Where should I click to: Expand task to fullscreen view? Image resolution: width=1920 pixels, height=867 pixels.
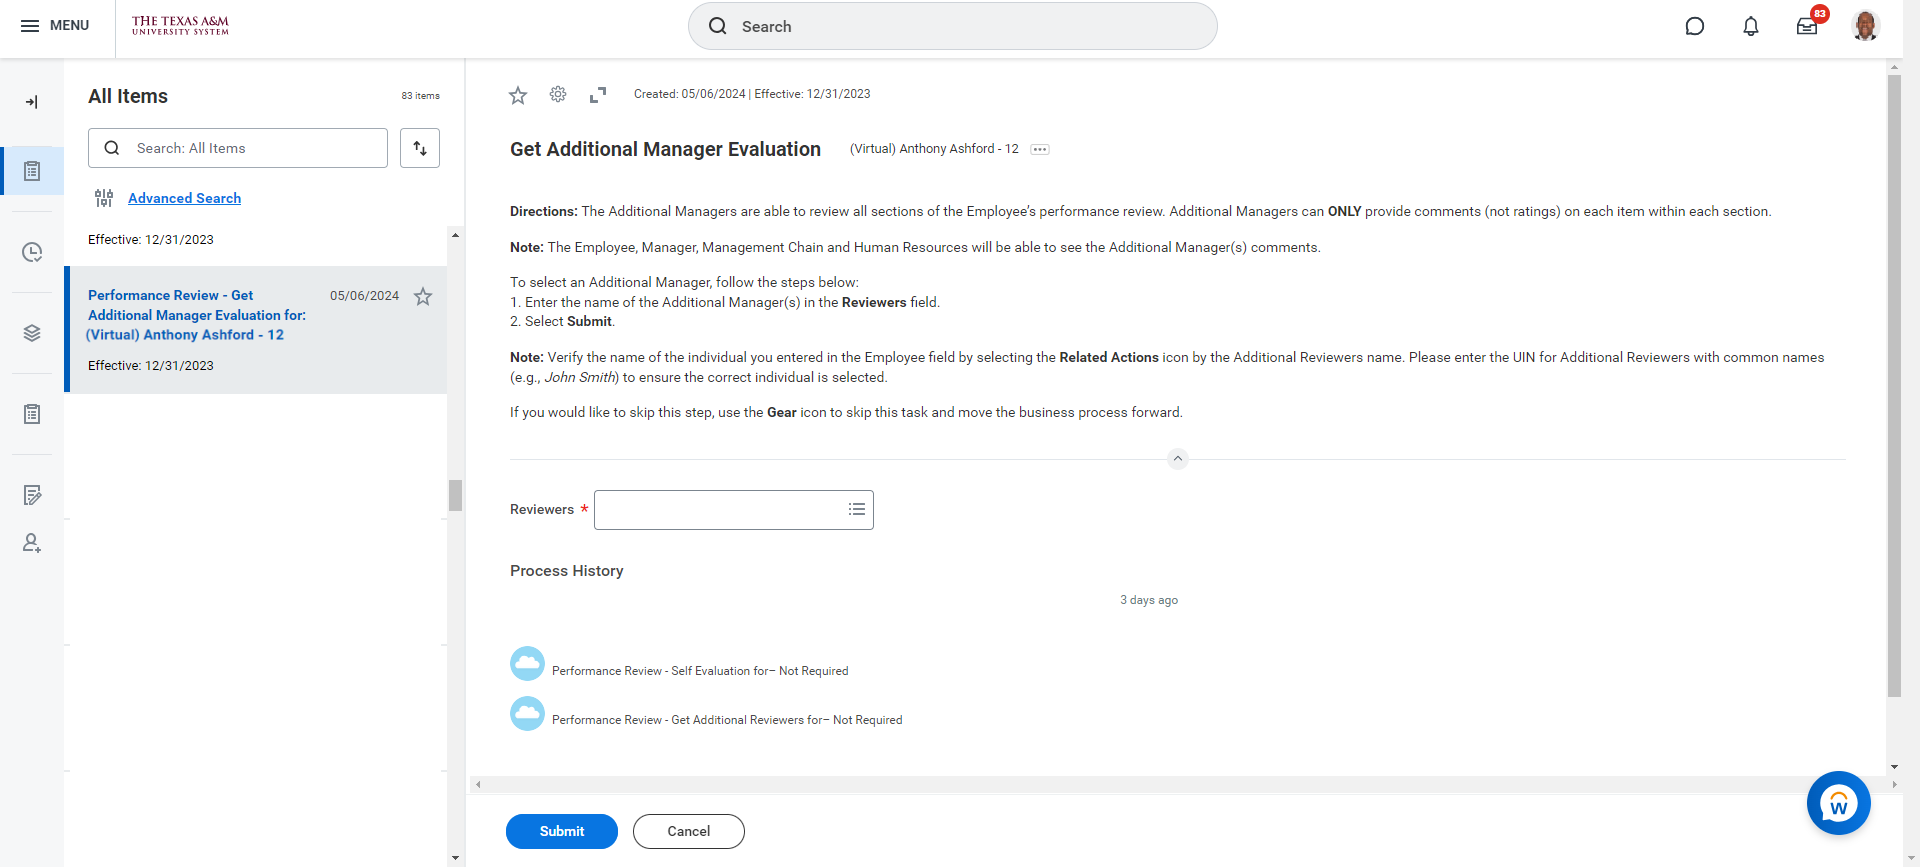pos(598,95)
